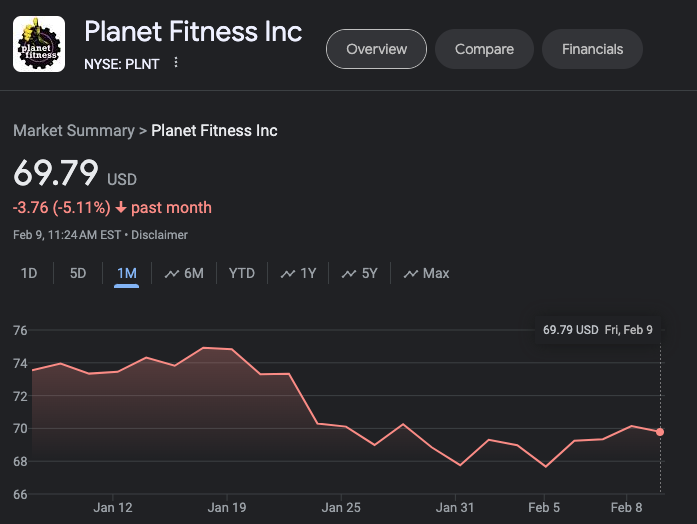
Task: Click the Planet Fitness logo thumbnail
Action: pyautogui.click(x=39, y=44)
